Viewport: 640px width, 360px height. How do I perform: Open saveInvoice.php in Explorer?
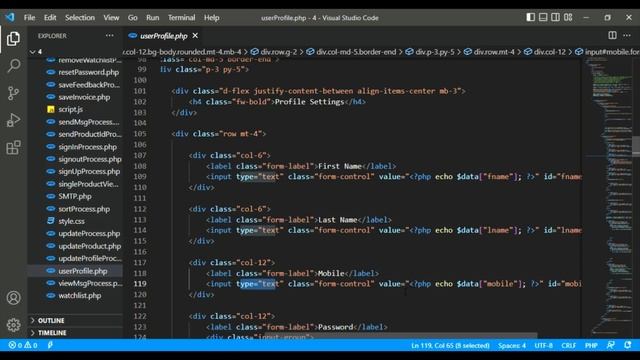click(x=84, y=97)
